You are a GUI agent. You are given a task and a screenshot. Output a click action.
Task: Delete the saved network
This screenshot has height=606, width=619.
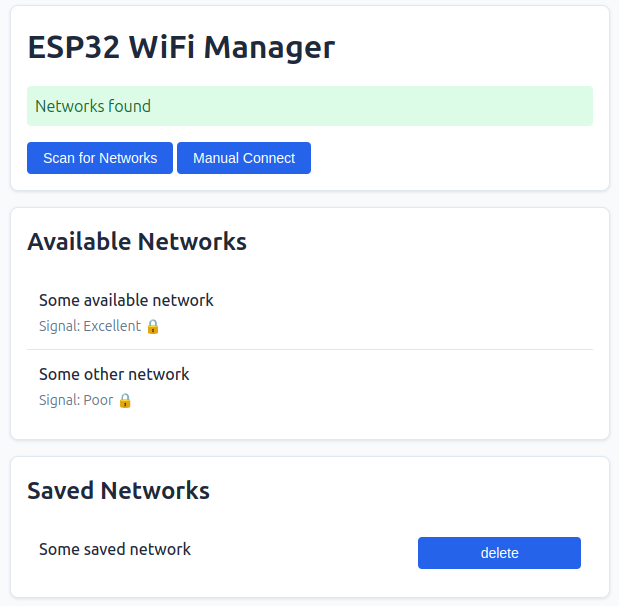tap(499, 553)
